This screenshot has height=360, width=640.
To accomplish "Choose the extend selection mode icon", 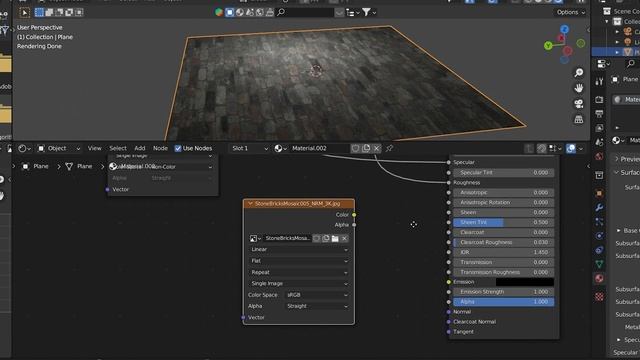I will [x=49, y=12].
